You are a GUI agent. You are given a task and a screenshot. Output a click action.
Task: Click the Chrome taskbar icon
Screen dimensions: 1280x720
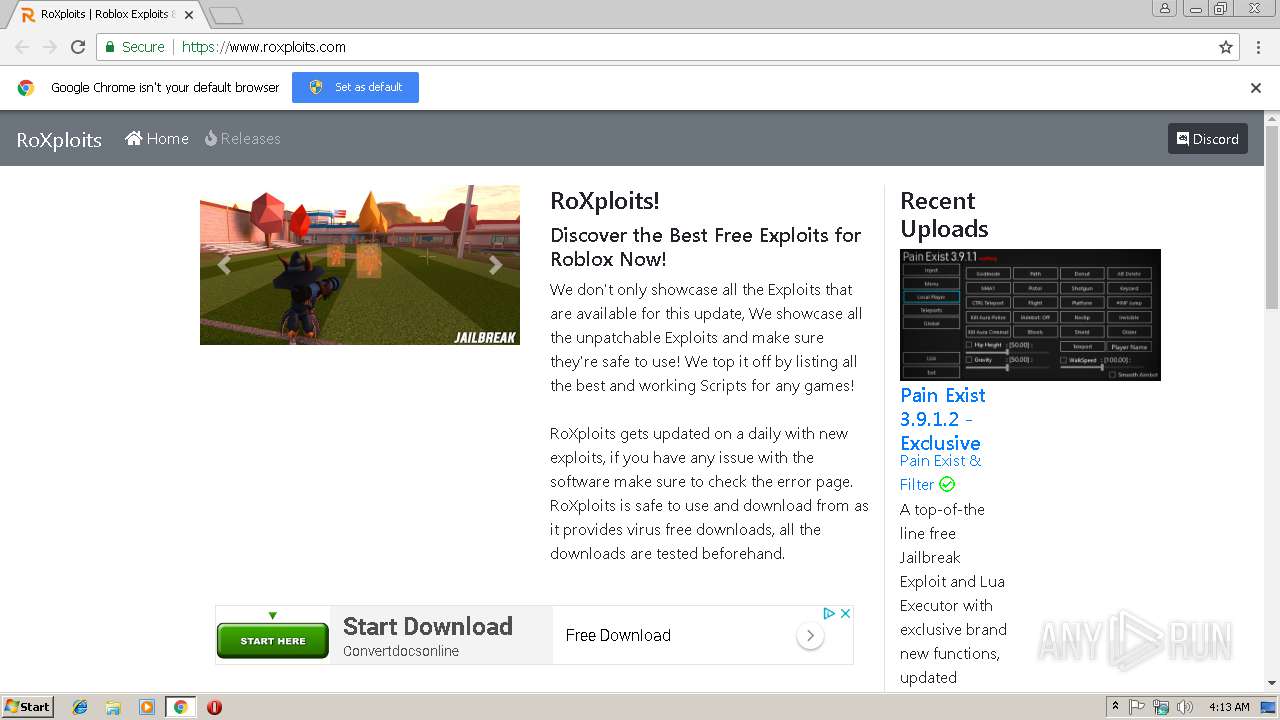pyautogui.click(x=180, y=707)
